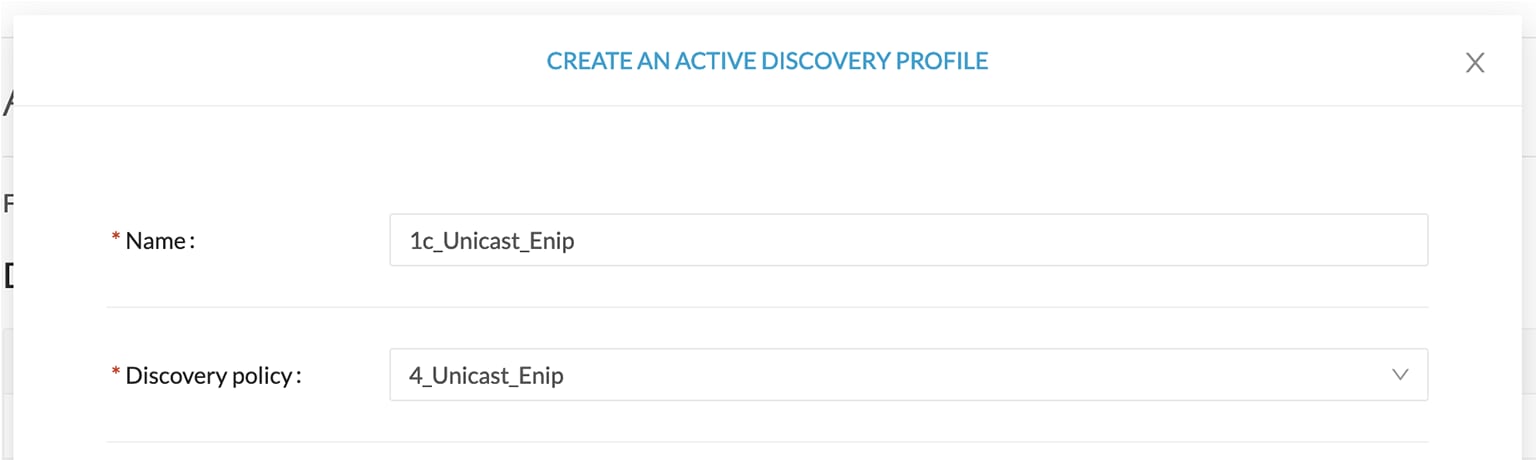Expand the Discovery policy chevron arrow
This screenshot has width=1536, height=460.
tap(1400, 375)
